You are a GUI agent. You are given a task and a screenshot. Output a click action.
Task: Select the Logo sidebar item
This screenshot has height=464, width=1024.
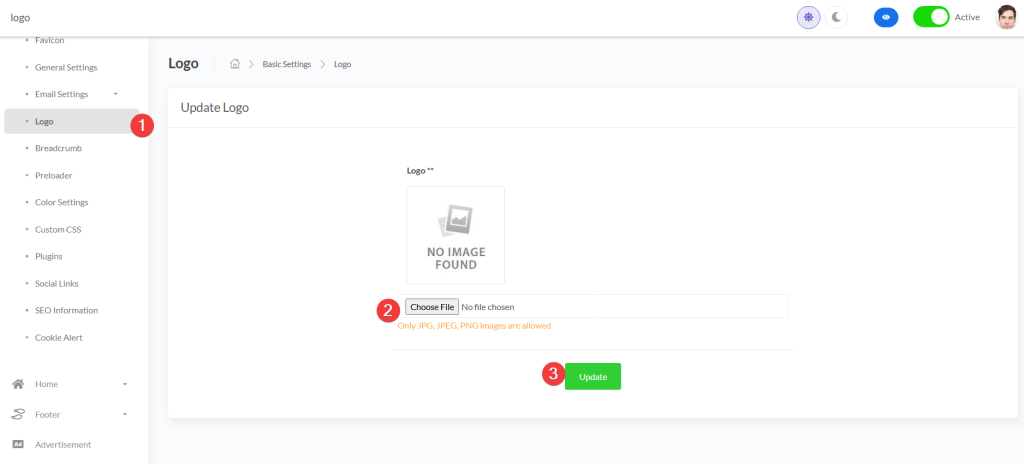44,121
